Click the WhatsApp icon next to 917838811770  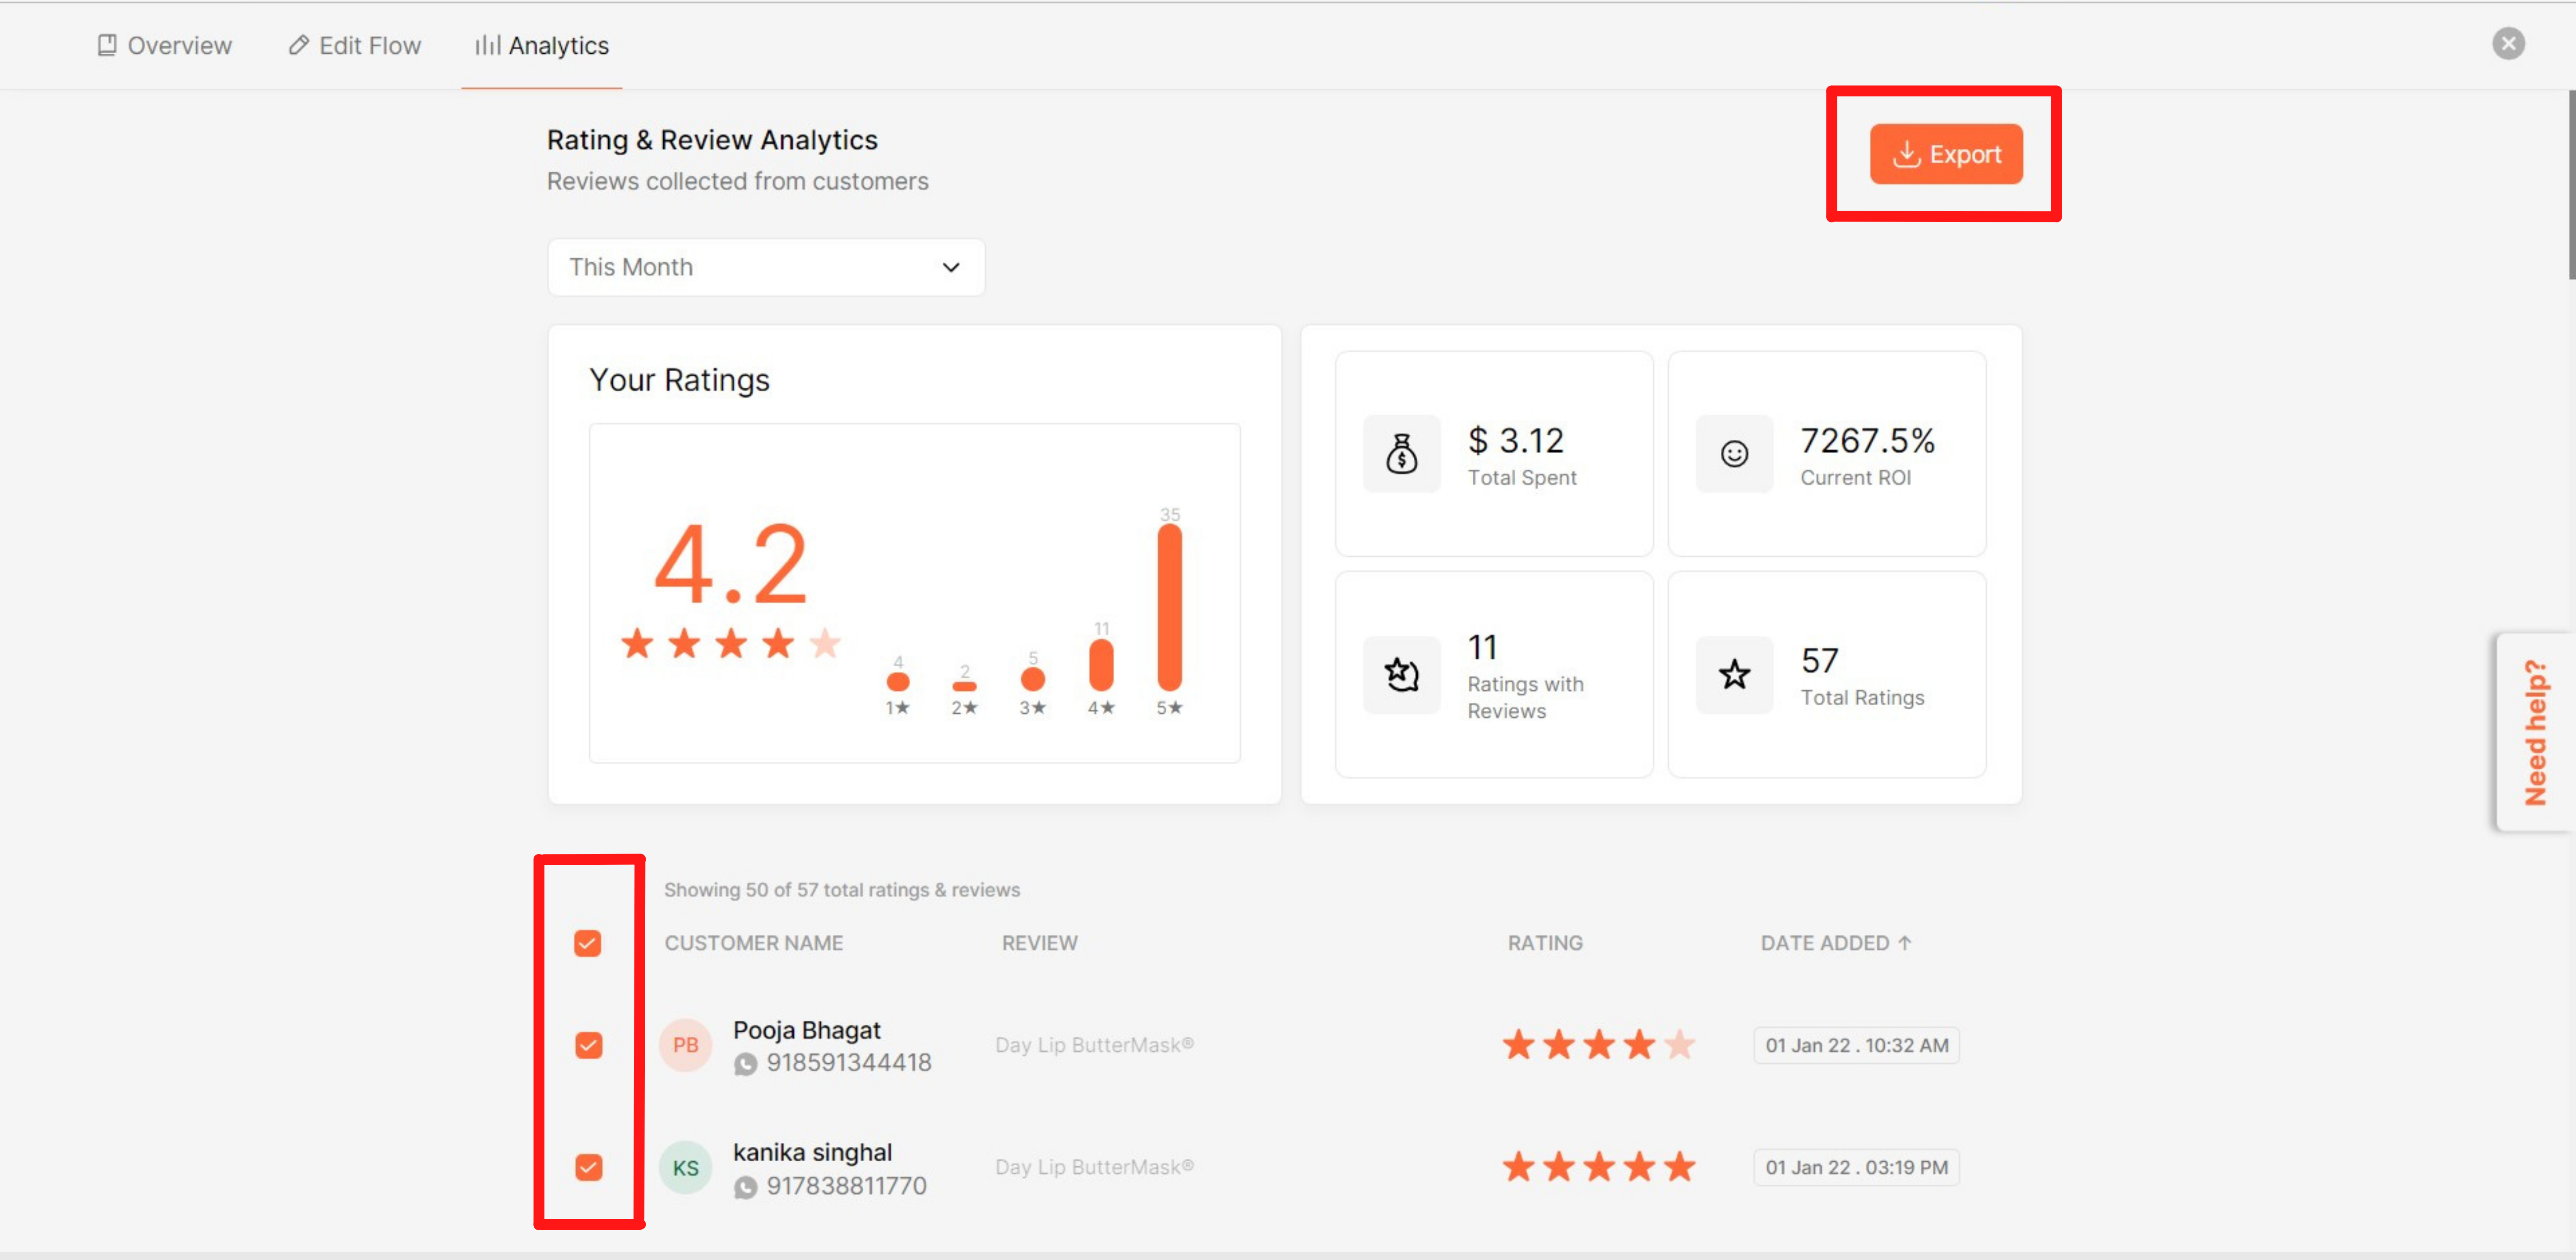tap(745, 1187)
